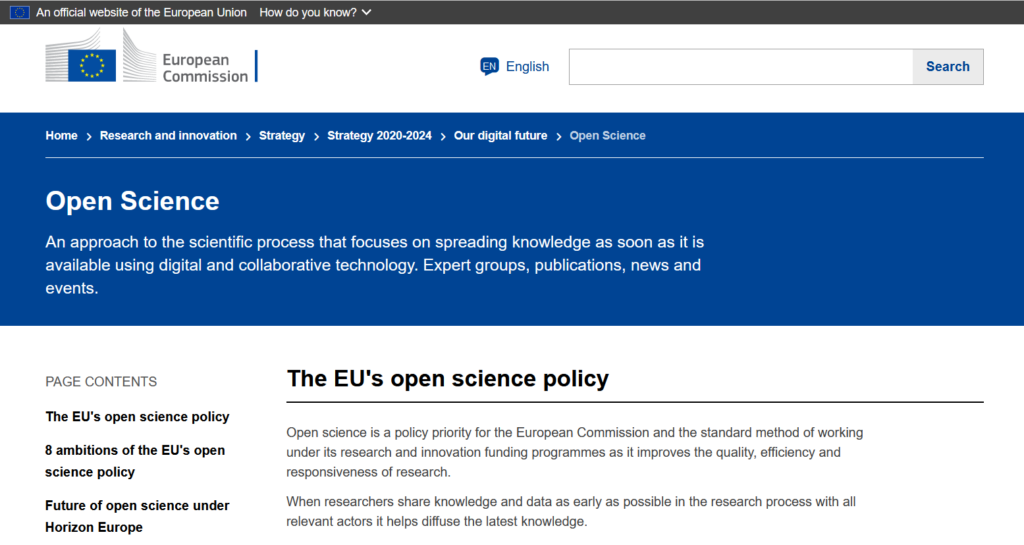Open Strategy 2020-2024 breadcrumb link
Viewport: 1024px width, 545px height.
point(379,136)
